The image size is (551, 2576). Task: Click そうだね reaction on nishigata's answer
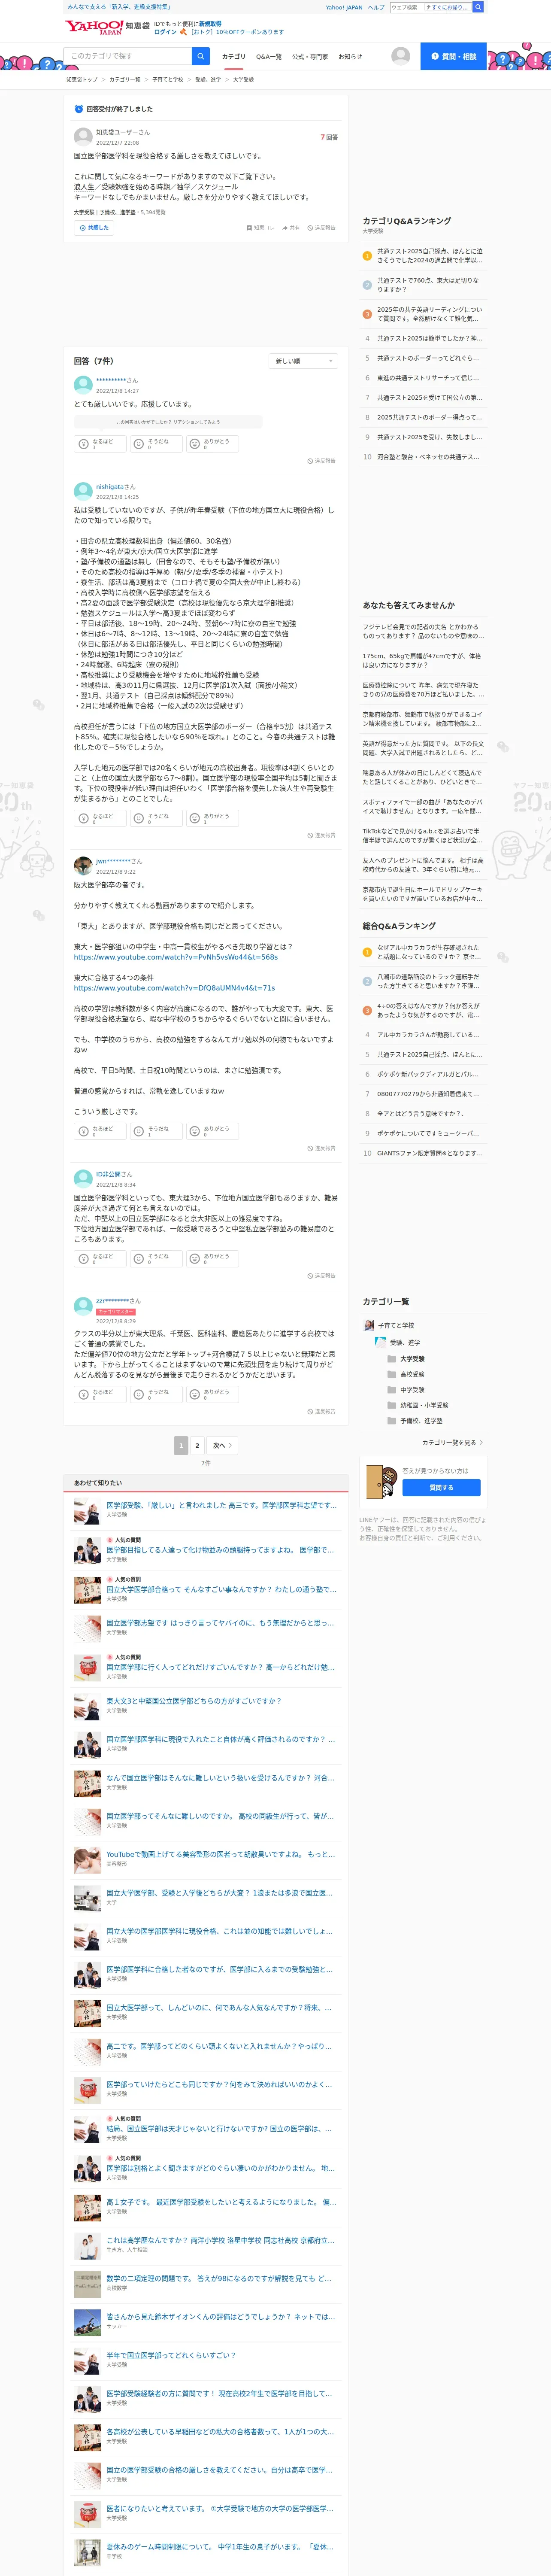156,818
